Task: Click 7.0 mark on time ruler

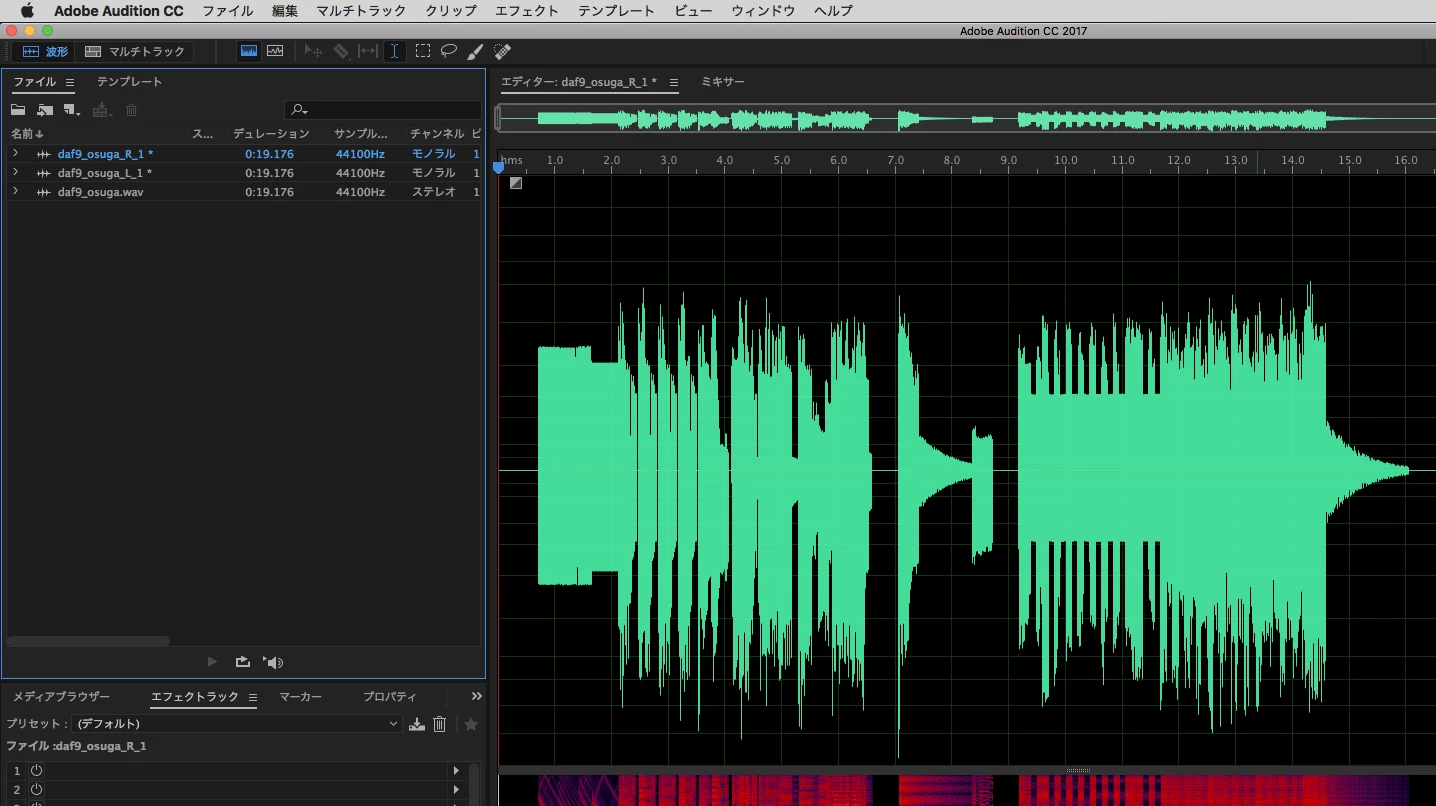Action: (x=896, y=160)
